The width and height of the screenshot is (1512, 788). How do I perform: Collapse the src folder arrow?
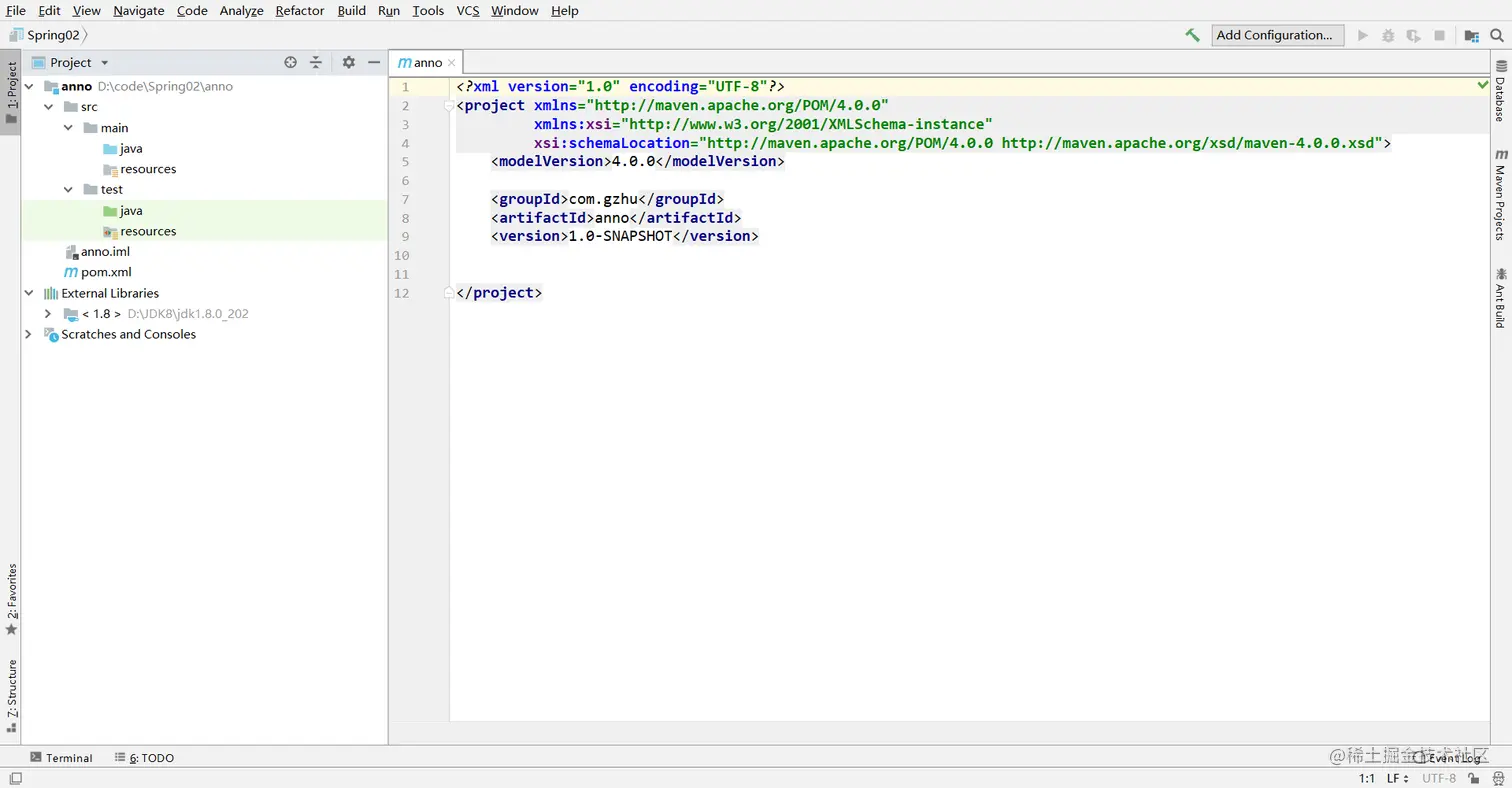point(48,107)
